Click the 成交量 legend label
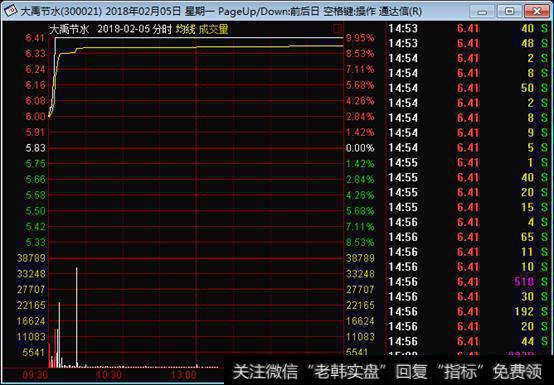Viewport: 554px width, 385px height. coord(213,29)
